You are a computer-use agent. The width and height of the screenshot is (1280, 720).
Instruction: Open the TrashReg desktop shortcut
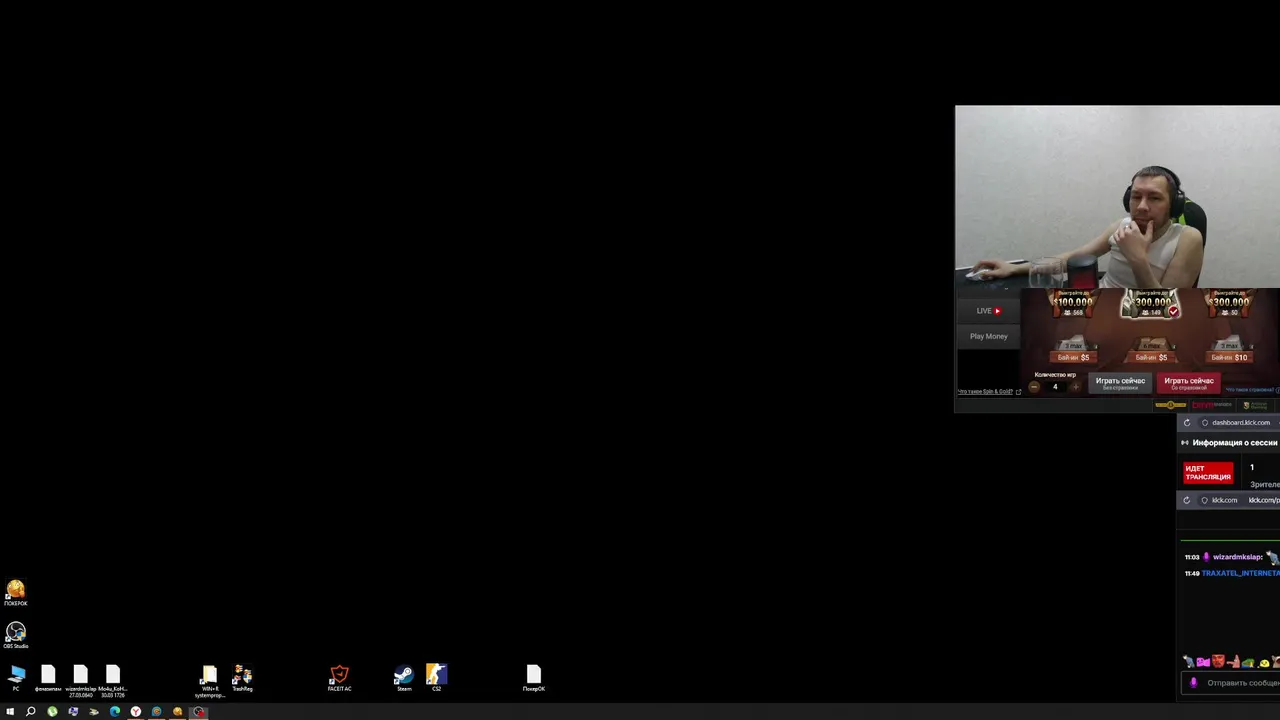pyautogui.click(x=242, y=678)
